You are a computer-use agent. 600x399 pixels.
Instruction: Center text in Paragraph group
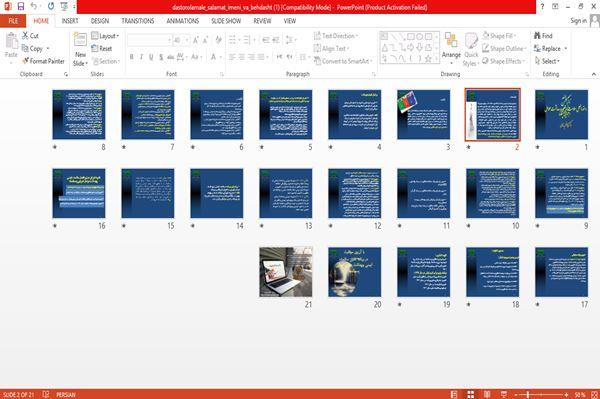242,57
